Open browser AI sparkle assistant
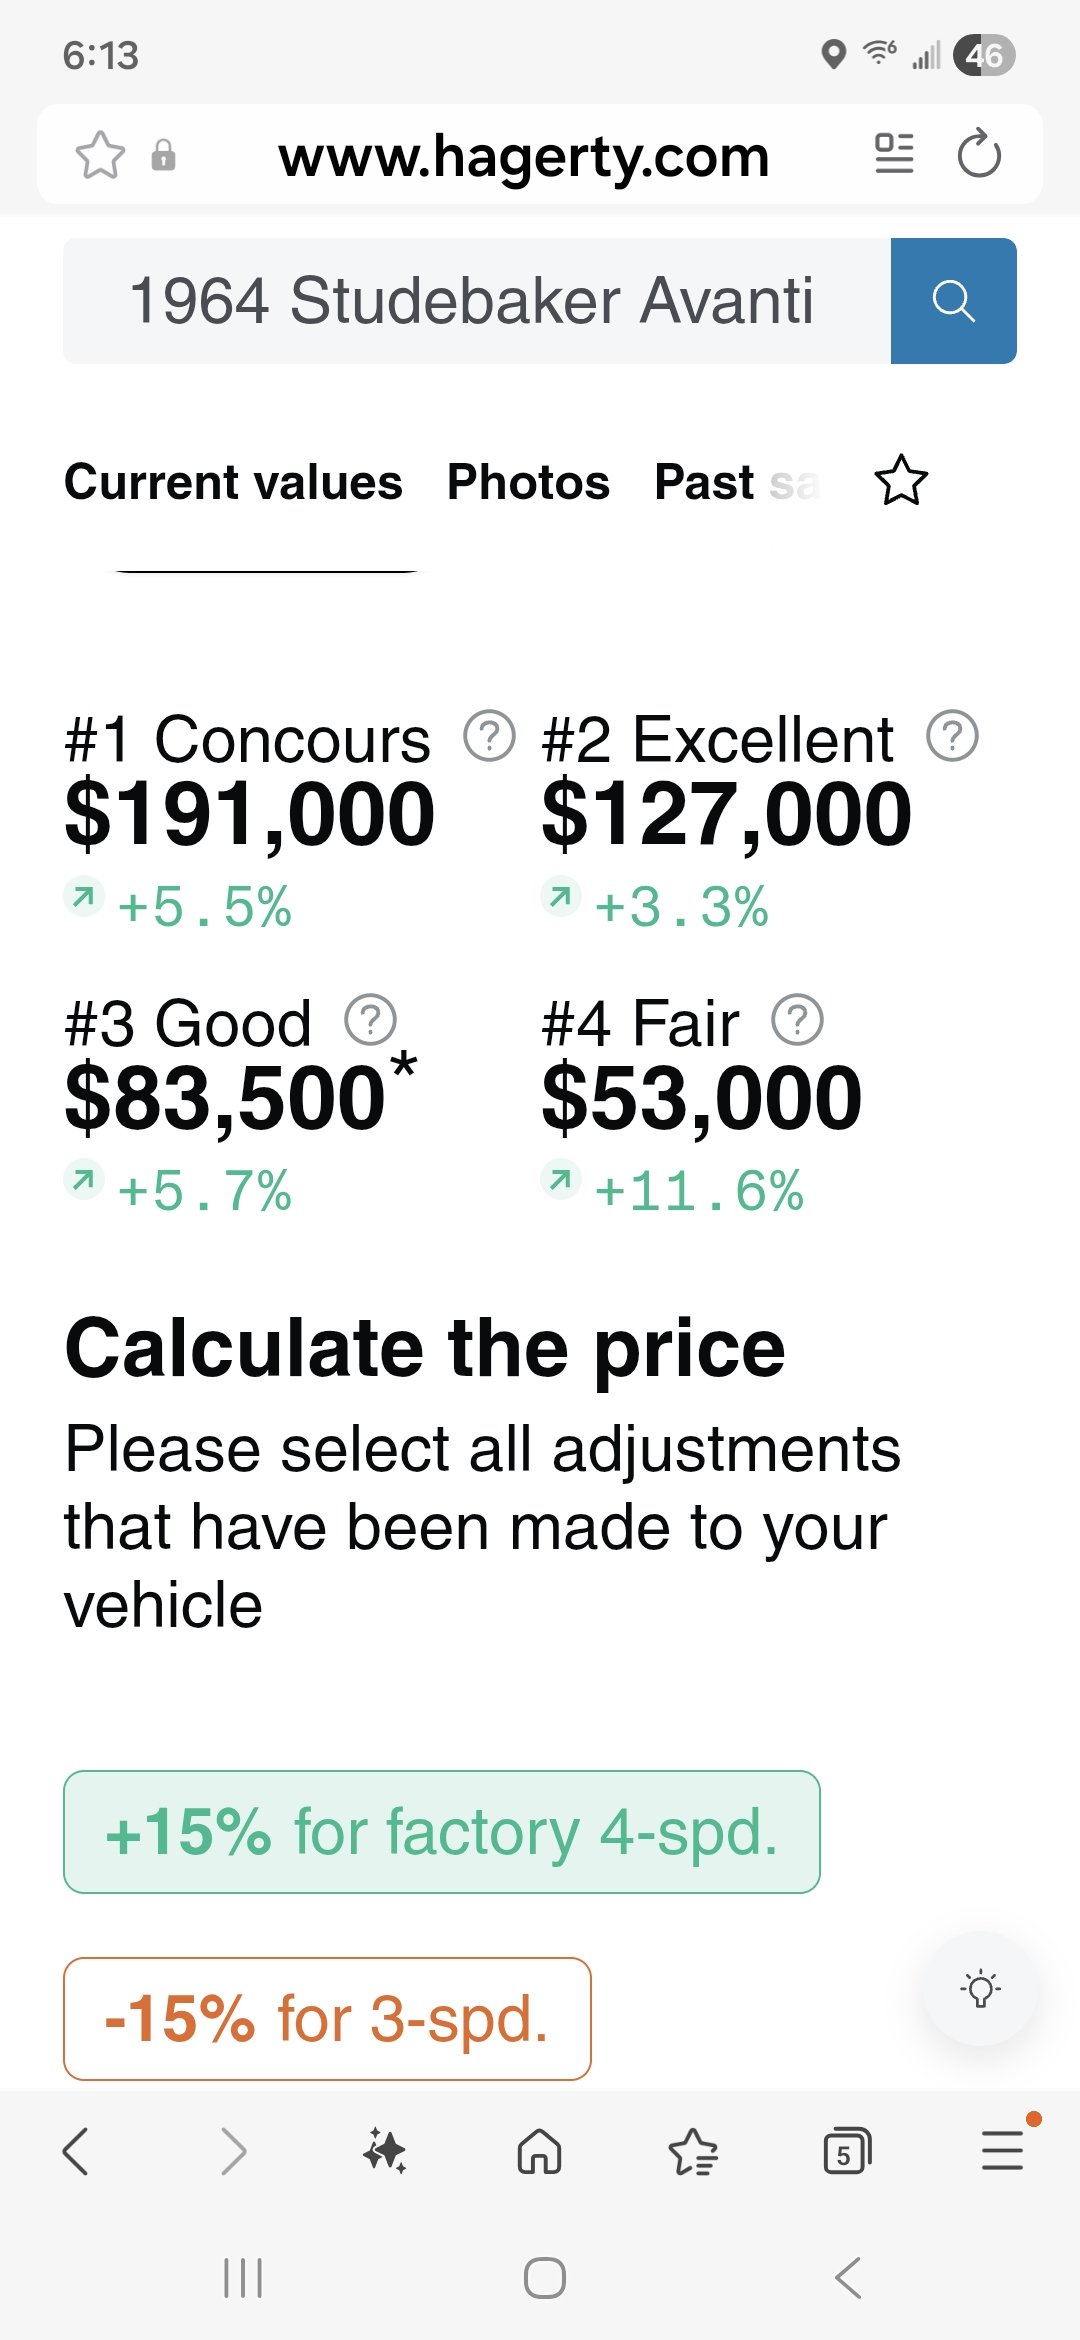The width and height of the screenshot is (1080, 2340). pos(385,2151)
